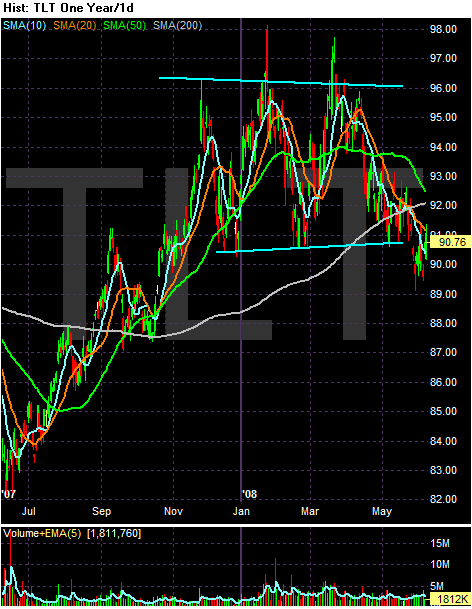Viewport: 472px width, 609px height.
Task: Click the 87.00 price axis label
Action: click(x=443, y=352)
